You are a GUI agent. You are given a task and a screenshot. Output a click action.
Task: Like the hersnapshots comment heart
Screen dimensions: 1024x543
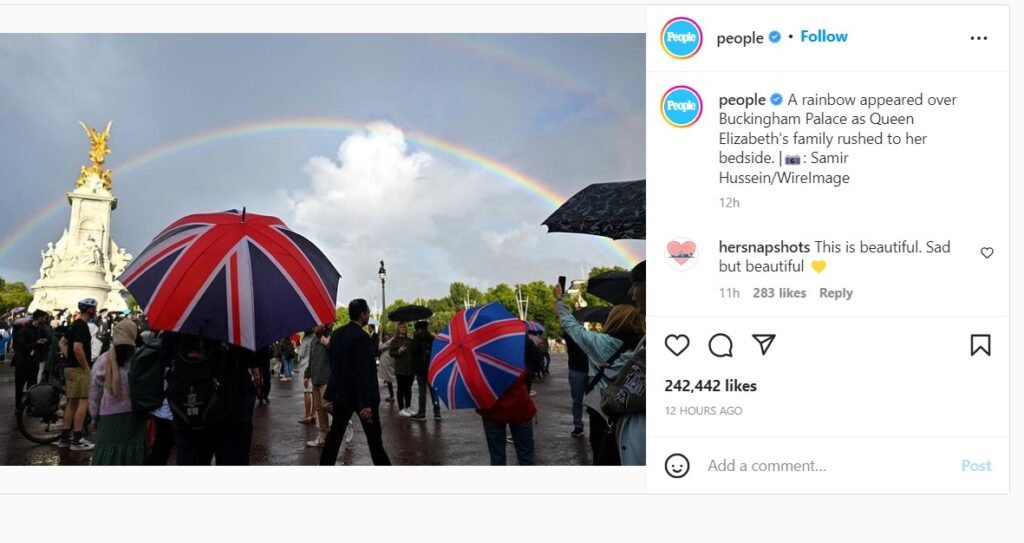tap(987, 253)
